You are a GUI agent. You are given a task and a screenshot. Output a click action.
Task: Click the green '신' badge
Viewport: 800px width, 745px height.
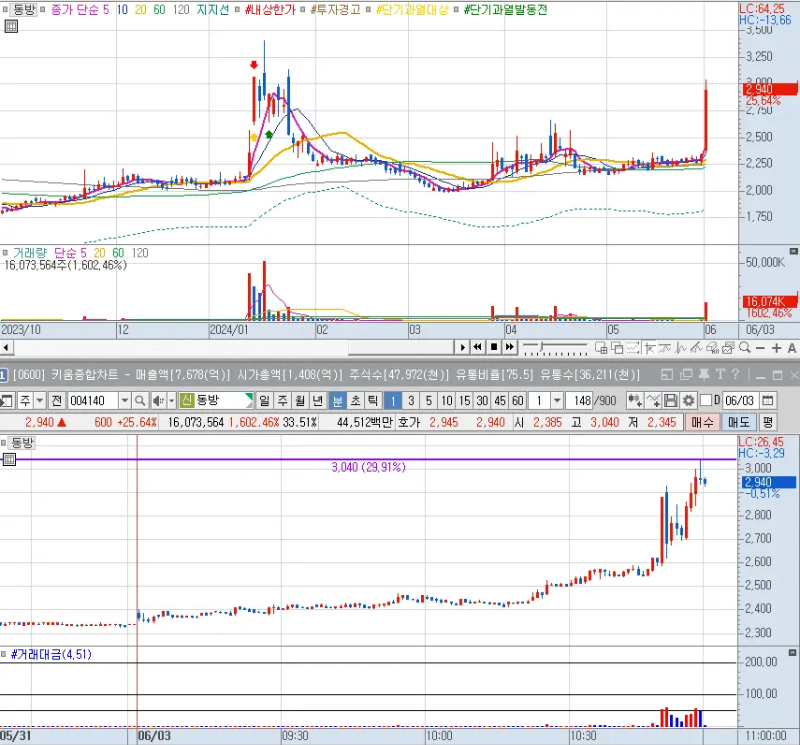coord(186,401)
